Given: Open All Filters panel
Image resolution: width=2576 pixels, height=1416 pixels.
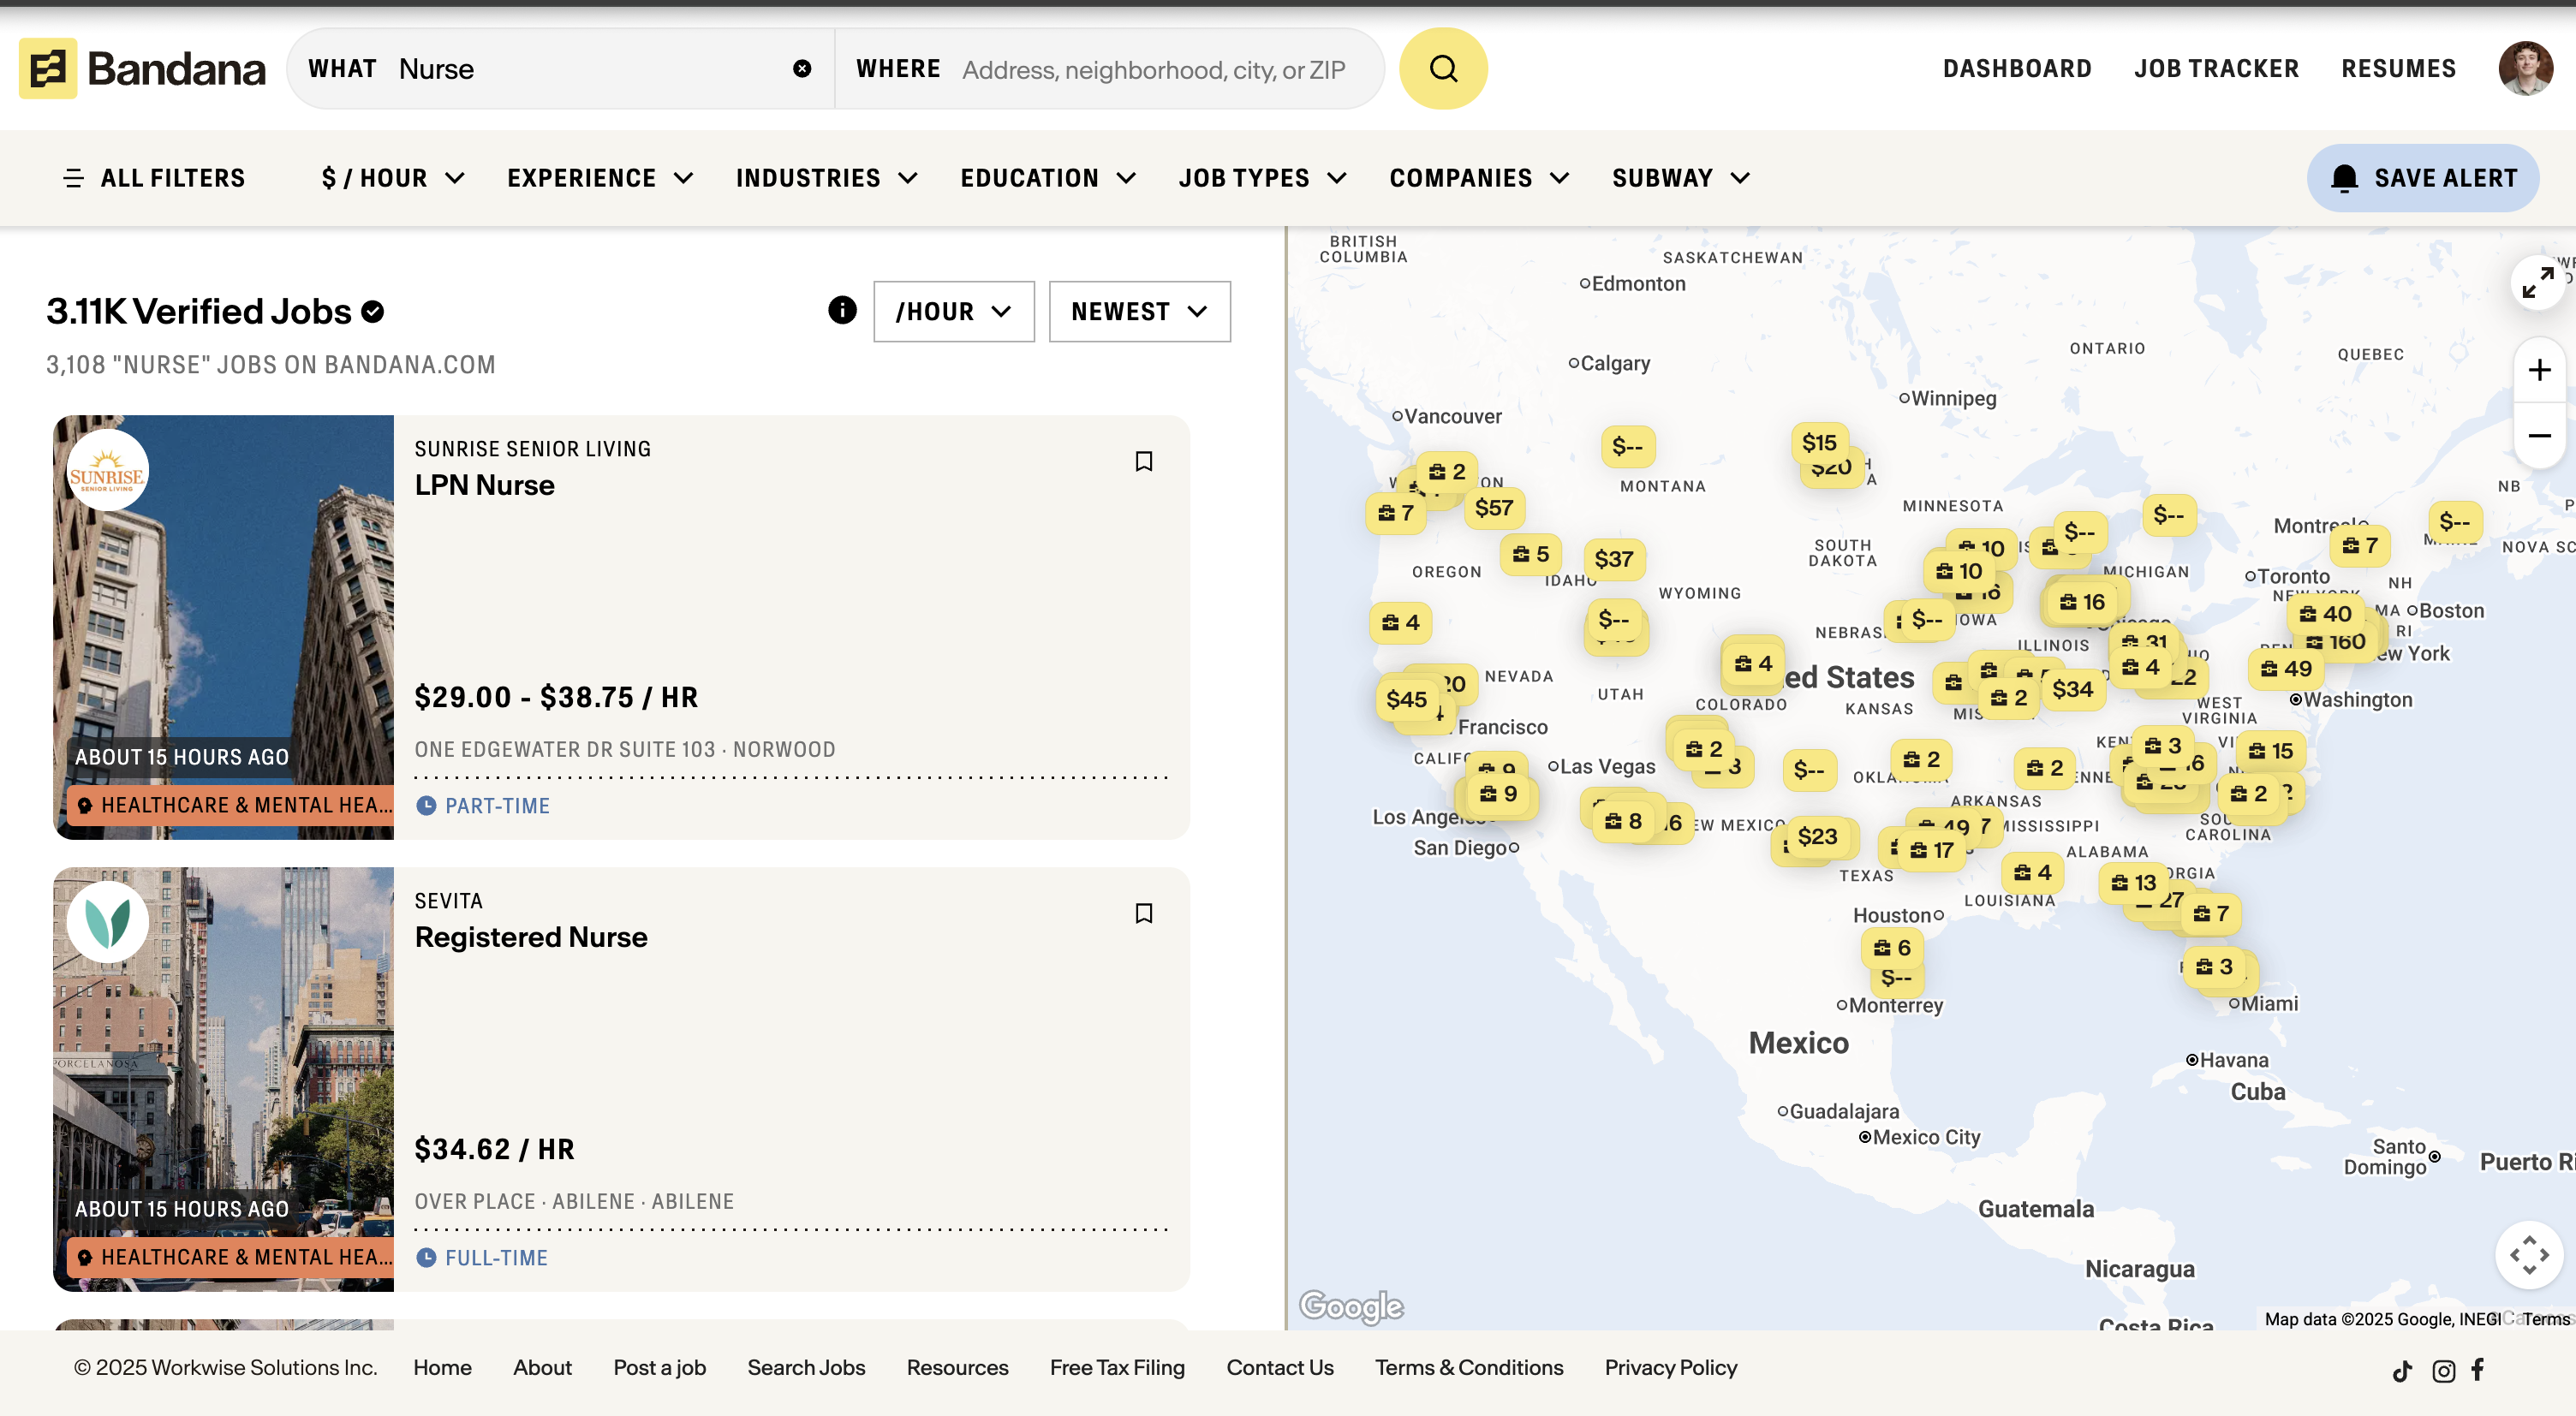Looking at the screenshot, I should tap(154, 178).
